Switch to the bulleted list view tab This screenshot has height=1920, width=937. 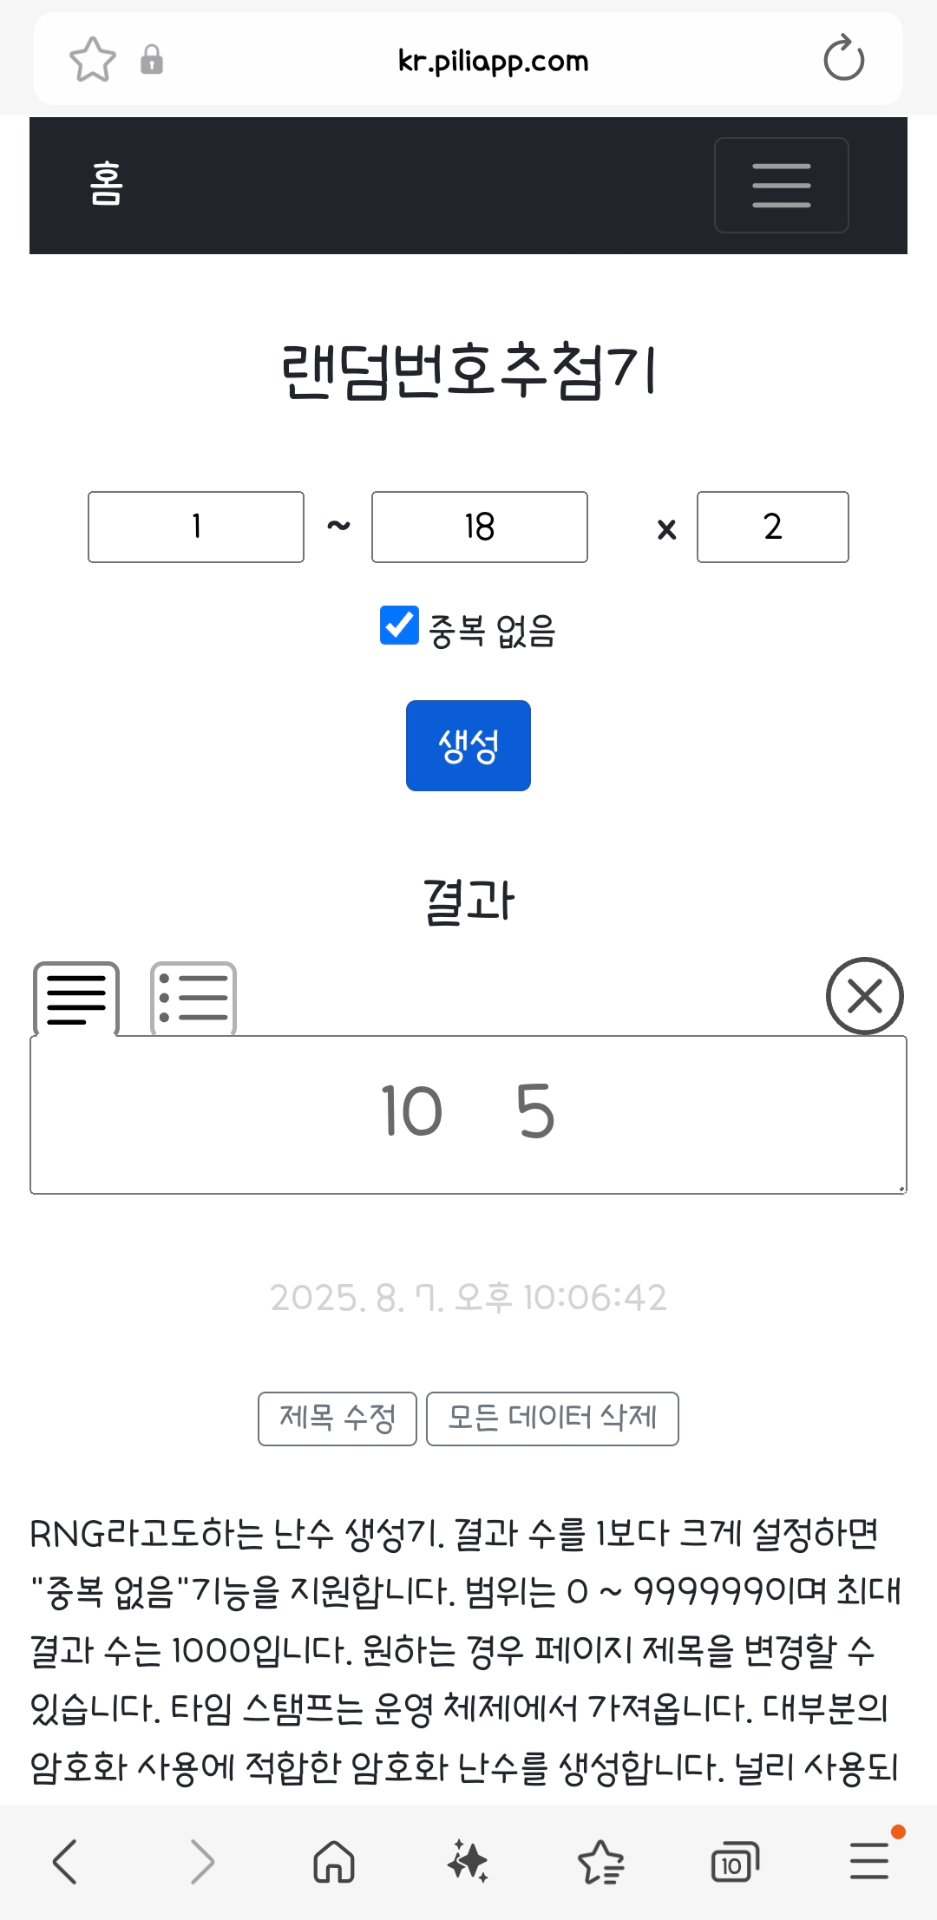[193, 998]
